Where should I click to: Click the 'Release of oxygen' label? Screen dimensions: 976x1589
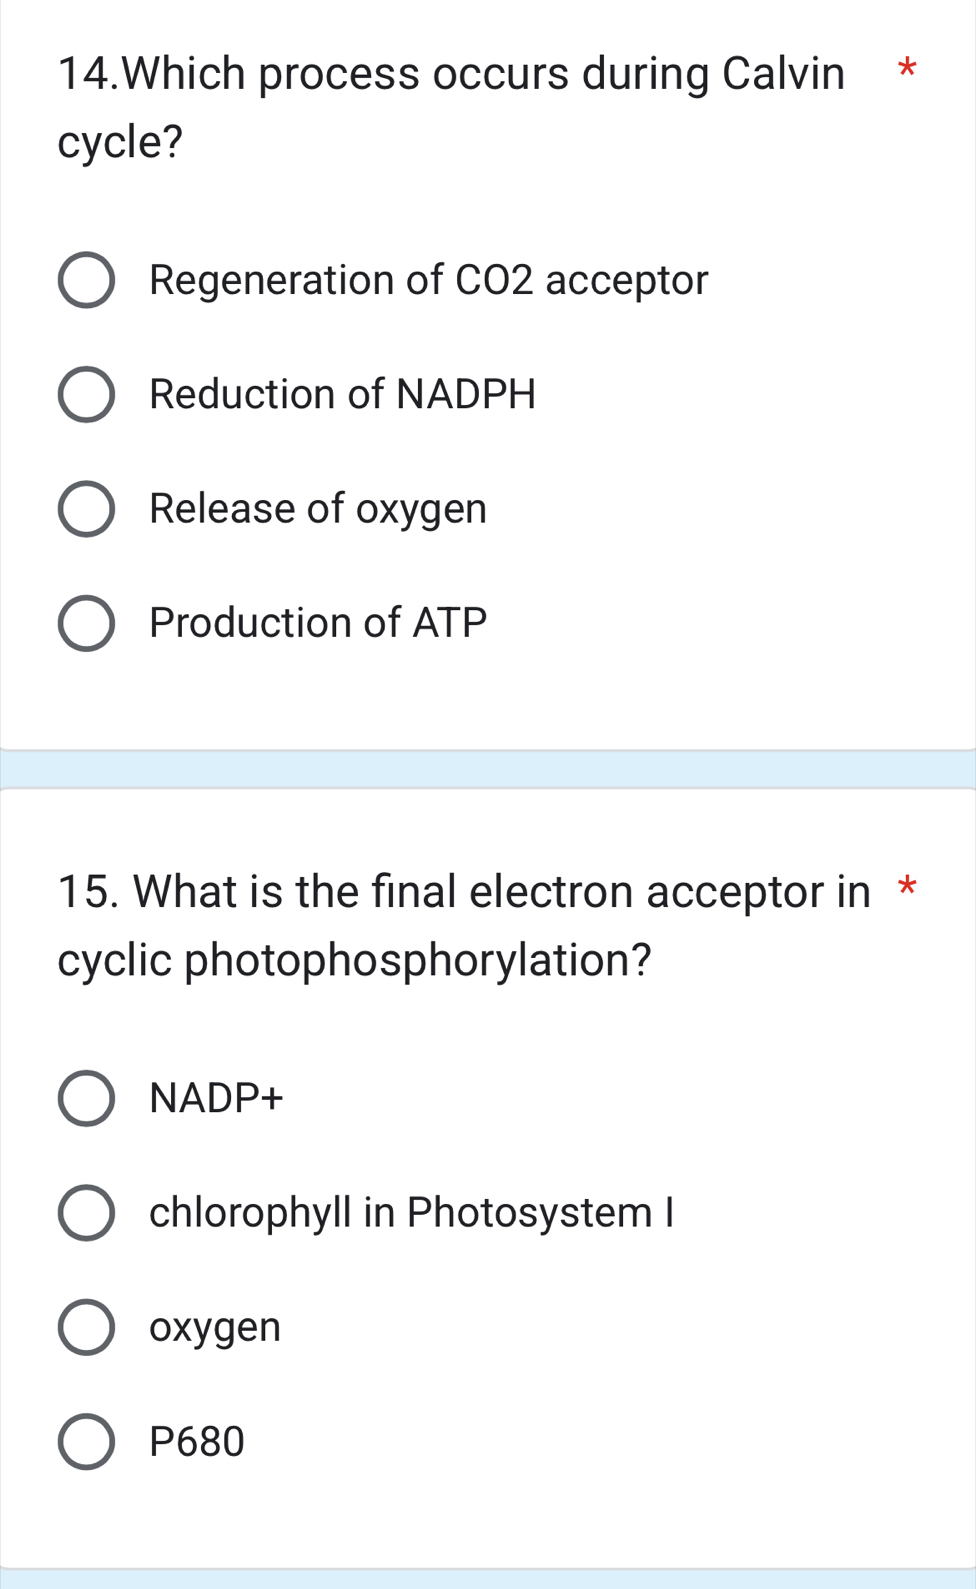317,508
